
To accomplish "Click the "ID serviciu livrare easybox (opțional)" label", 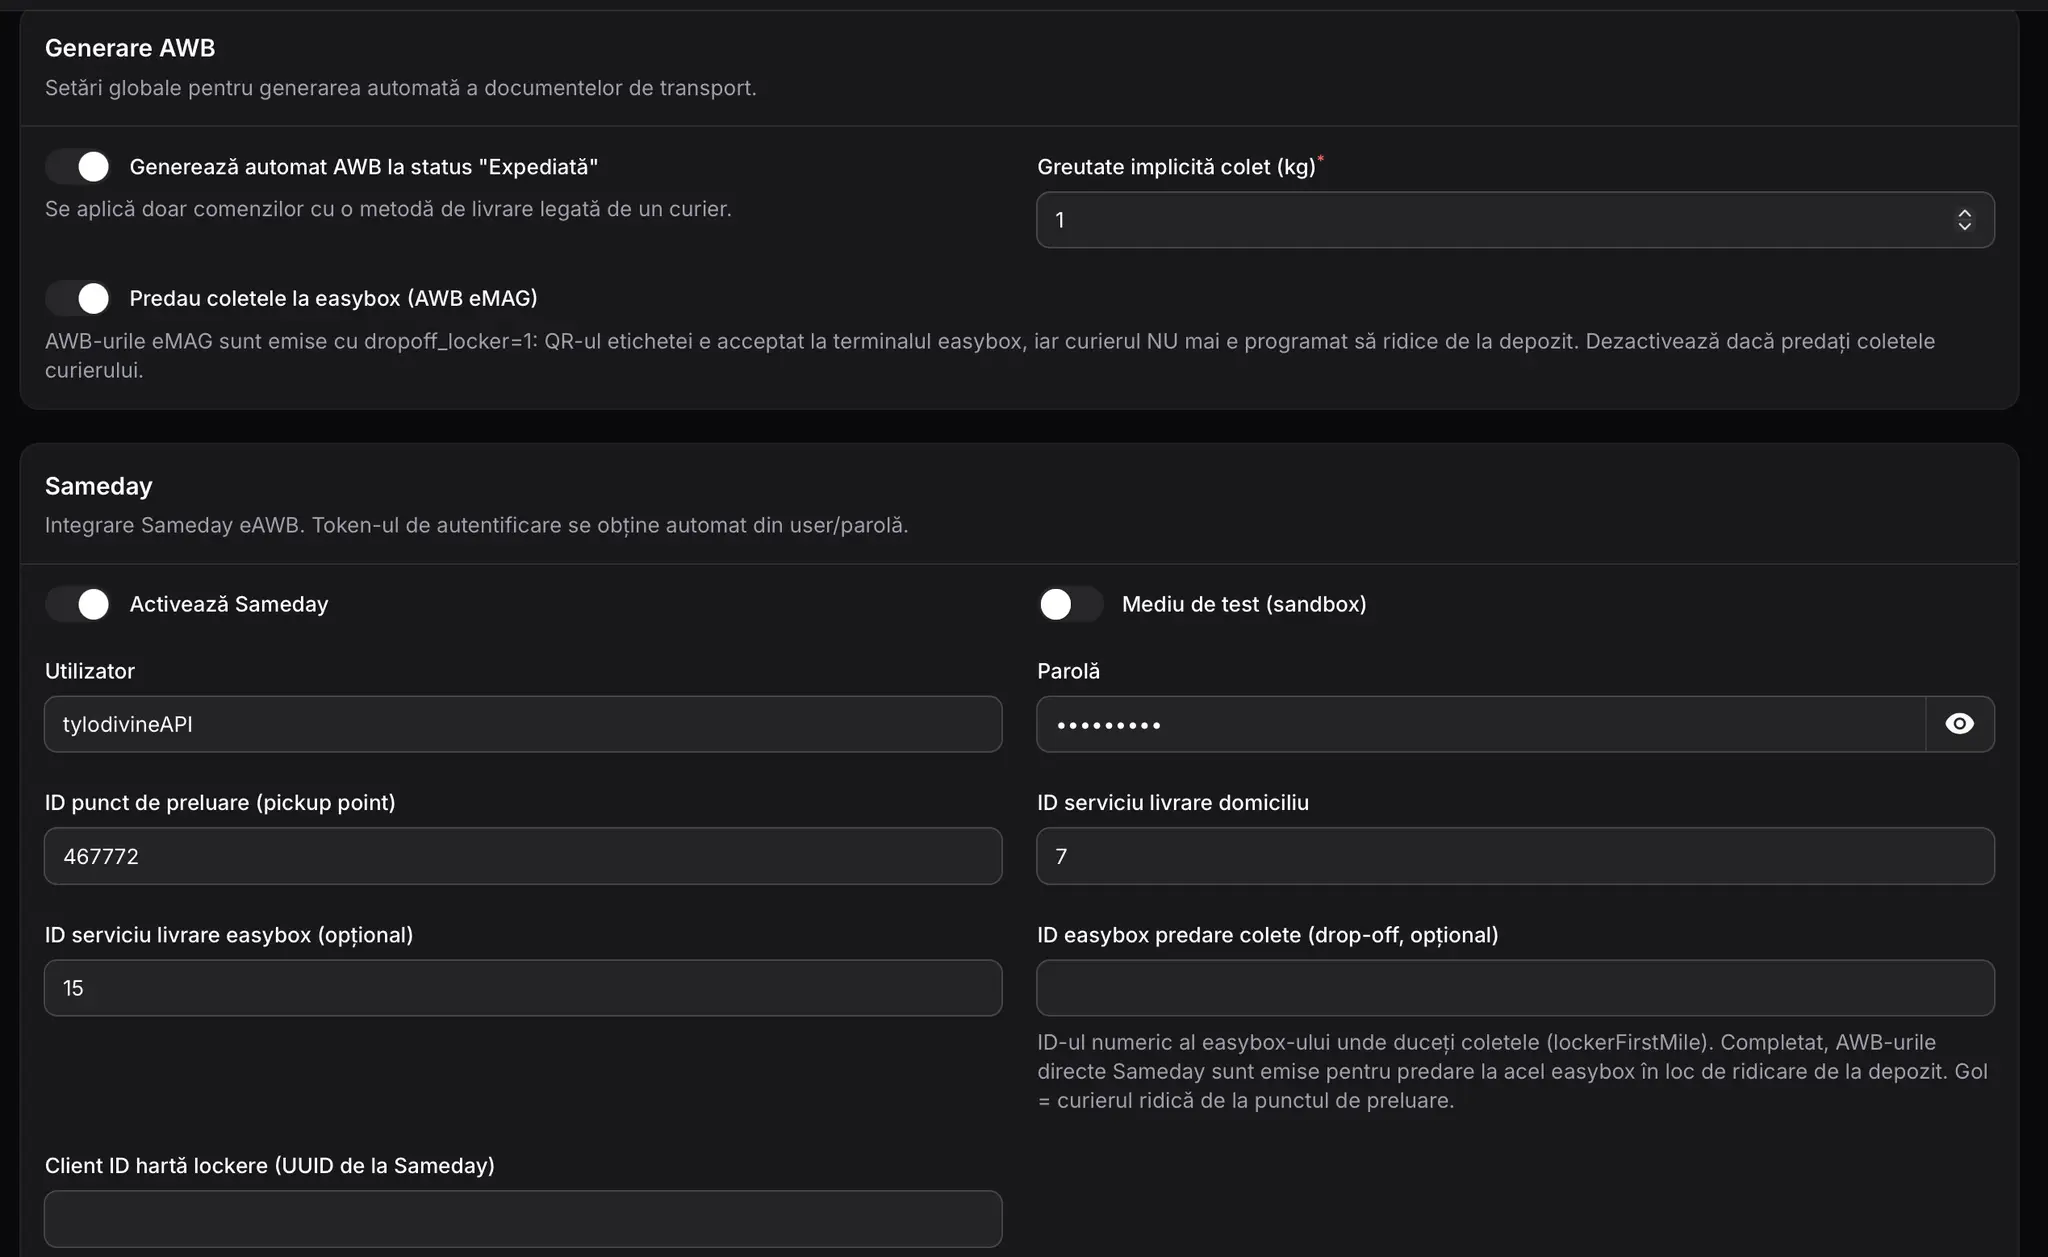I will tap(229, 935).
